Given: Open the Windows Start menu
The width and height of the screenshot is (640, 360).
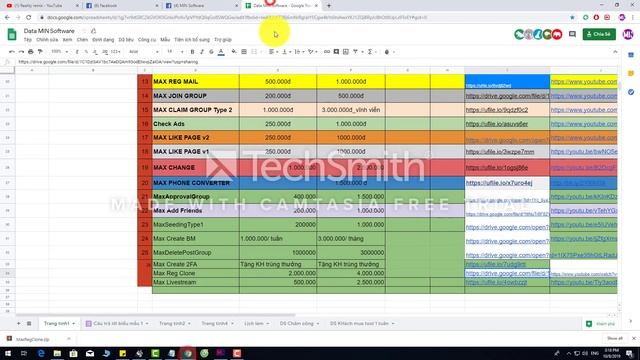Looking at the screenshot, I should pos(8,353).
